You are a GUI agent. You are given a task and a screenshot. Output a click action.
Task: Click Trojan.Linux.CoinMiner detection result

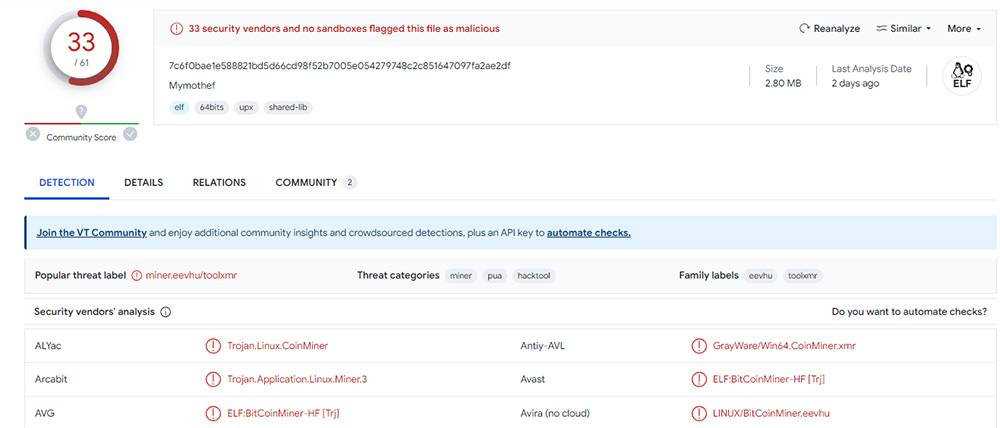click(x=277, y=346)
